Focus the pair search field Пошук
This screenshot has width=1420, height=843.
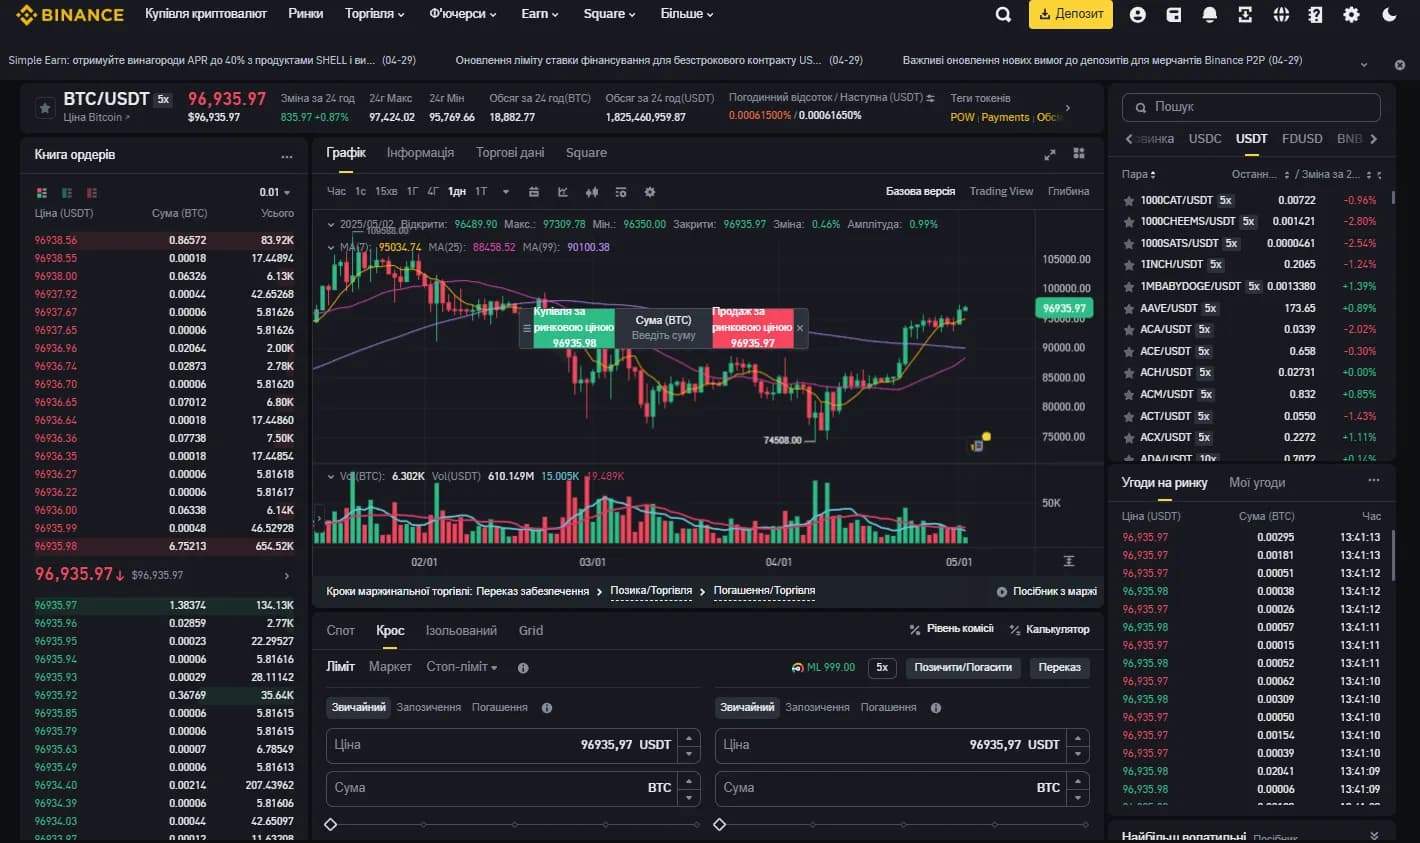1251,107
